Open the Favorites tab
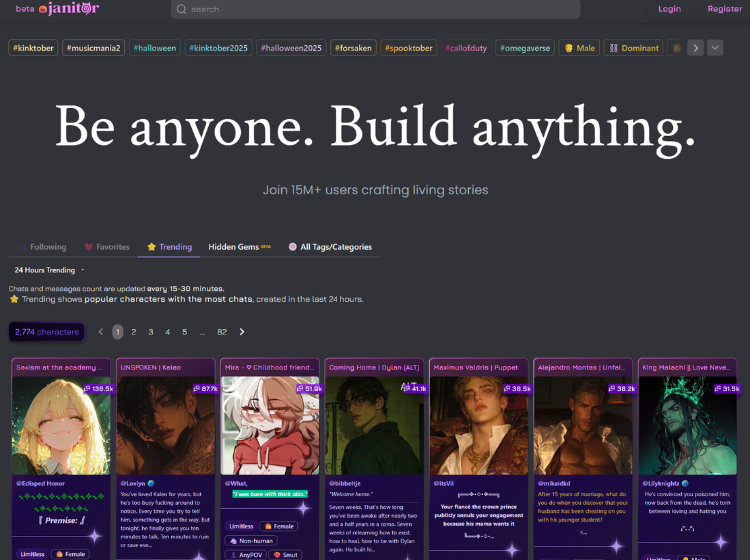Image resolution: width=750 pixels, height=560 pixels. pos(107,247)
